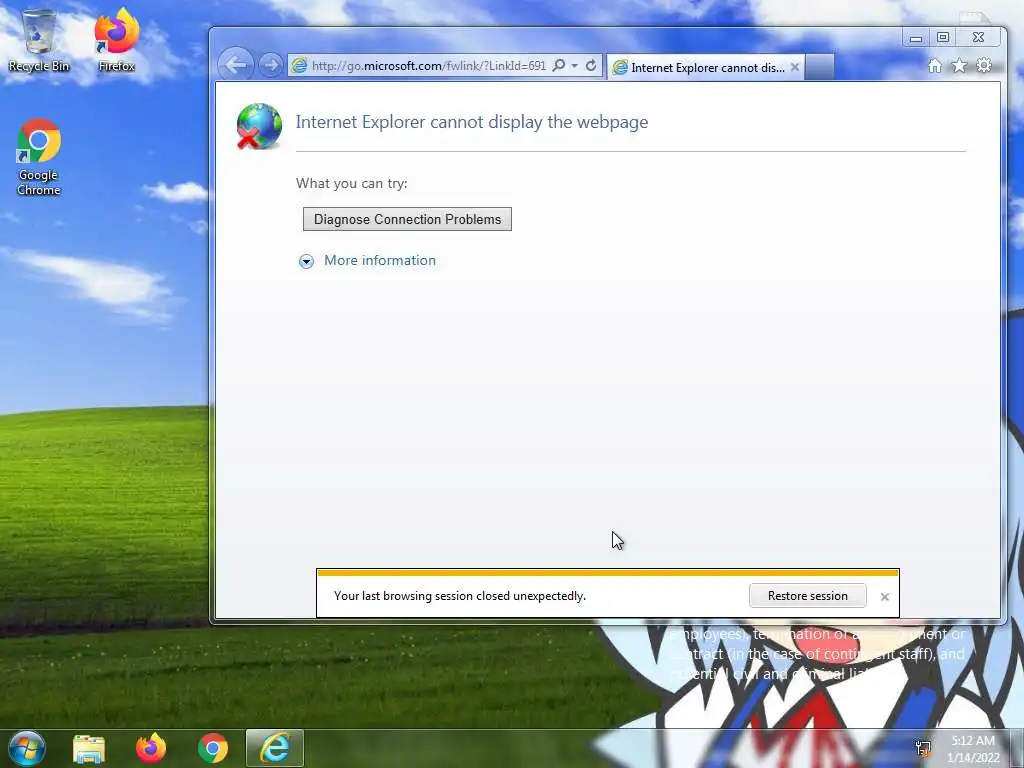The image size is (1024, 768).
Task: Open the Recycle Bin desktop icon
Action: pyautogui.click(x=39, y=40)
